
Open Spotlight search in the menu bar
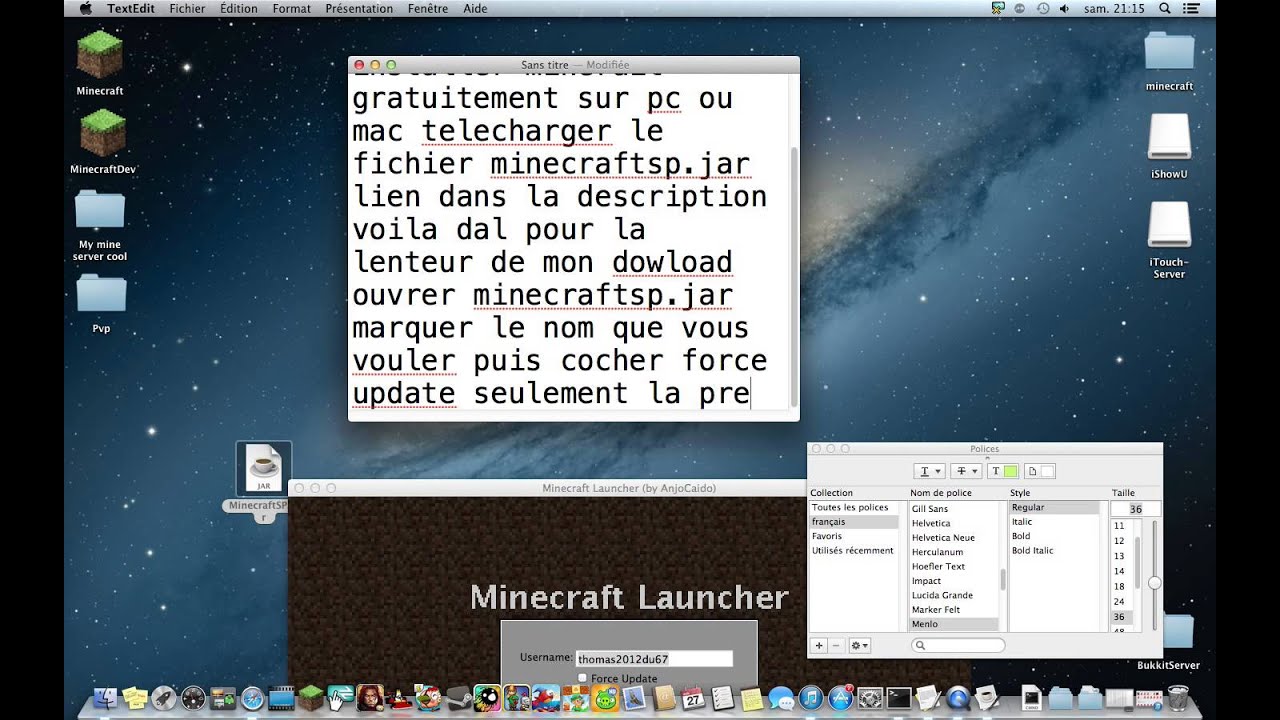coord(1164,8)
